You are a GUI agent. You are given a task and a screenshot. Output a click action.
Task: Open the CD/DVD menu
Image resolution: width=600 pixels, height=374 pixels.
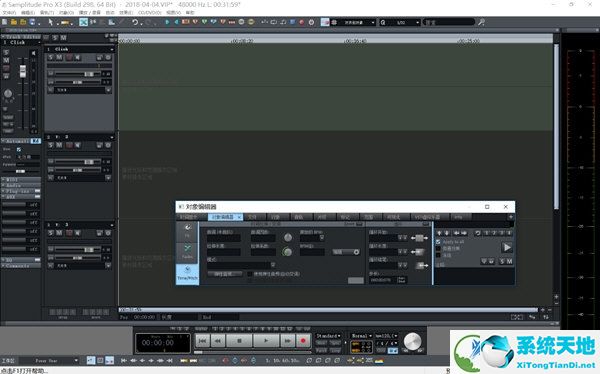point(150,12)
